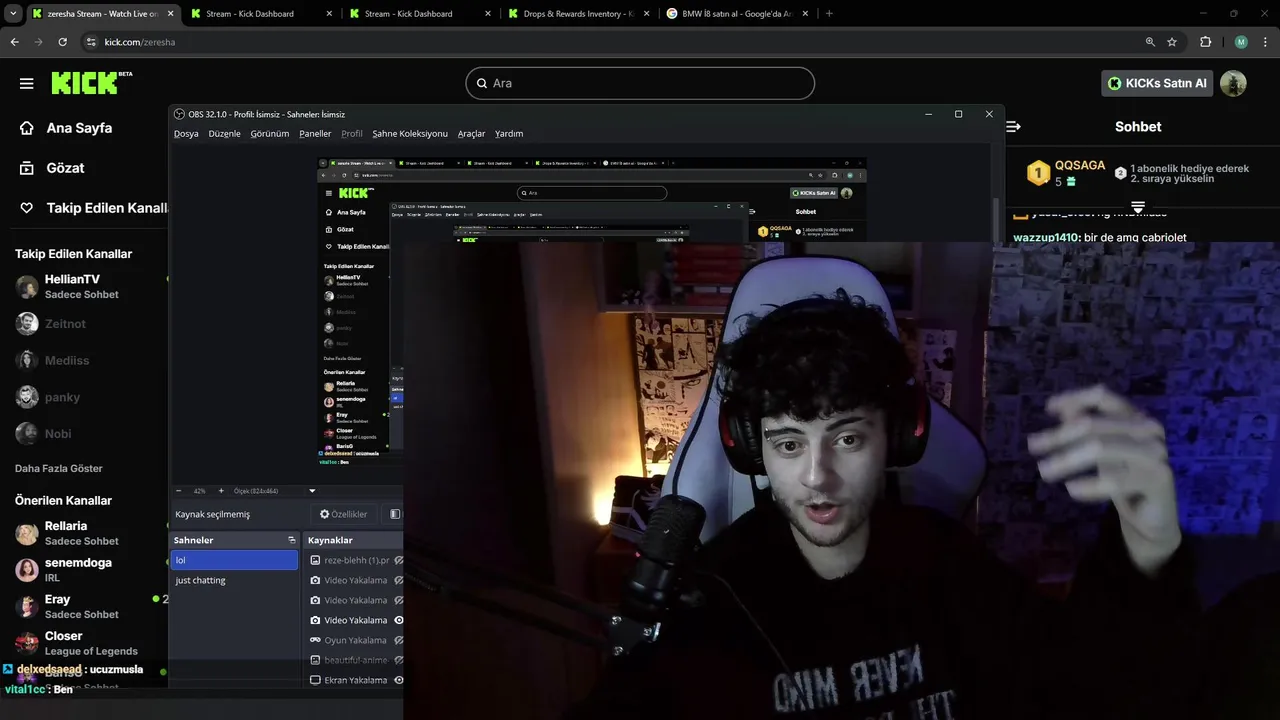Go back using the browser back arrow
This screenshot has height=720, width=1280.
[x=14, y=42]
